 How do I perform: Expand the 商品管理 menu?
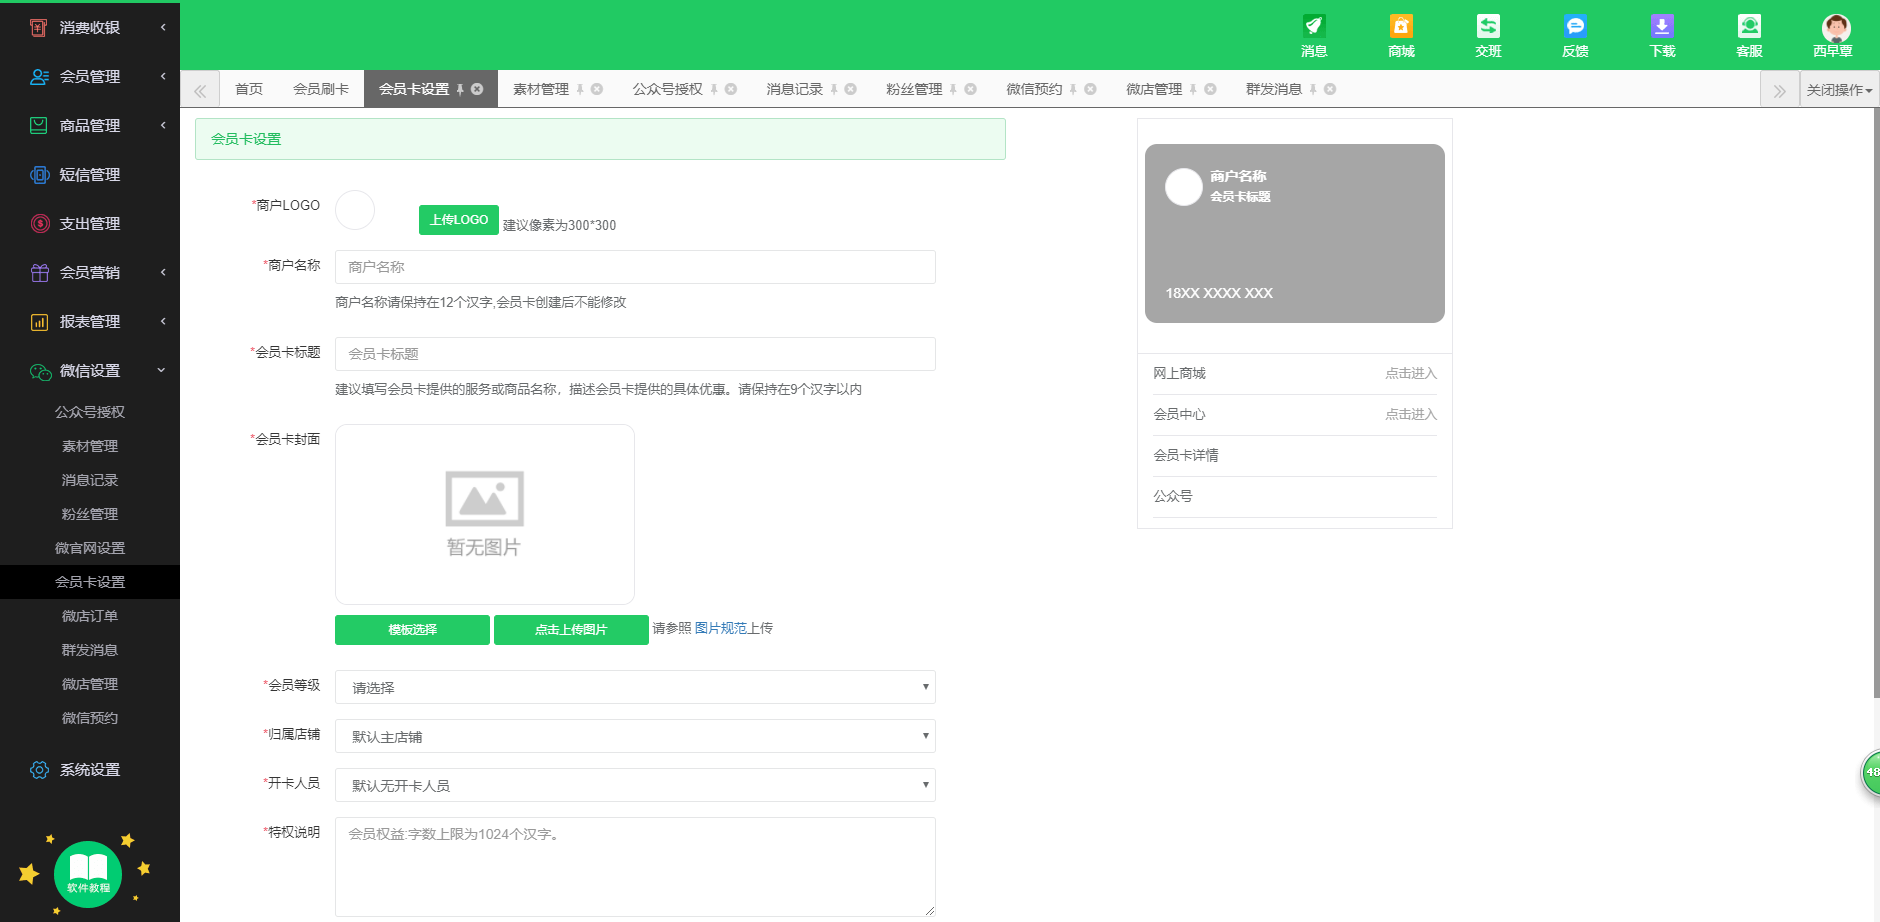pyautogui.click(x=163, y=125)
